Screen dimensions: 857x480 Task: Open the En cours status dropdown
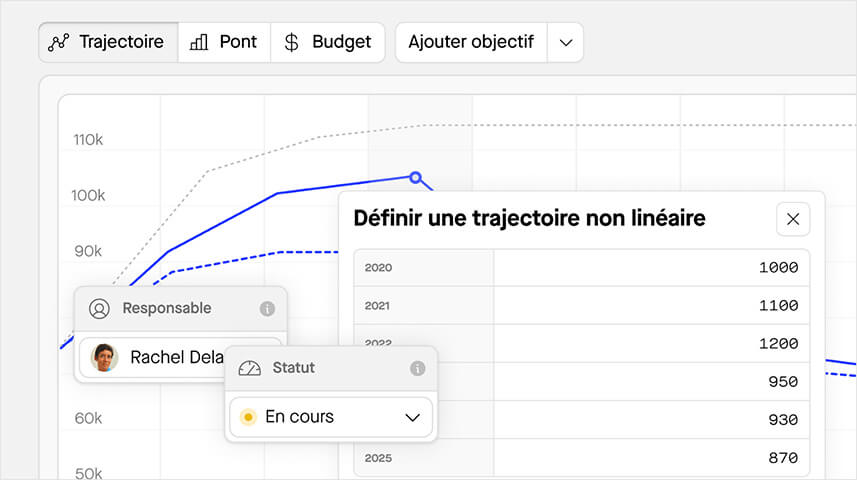click(331, 417)
